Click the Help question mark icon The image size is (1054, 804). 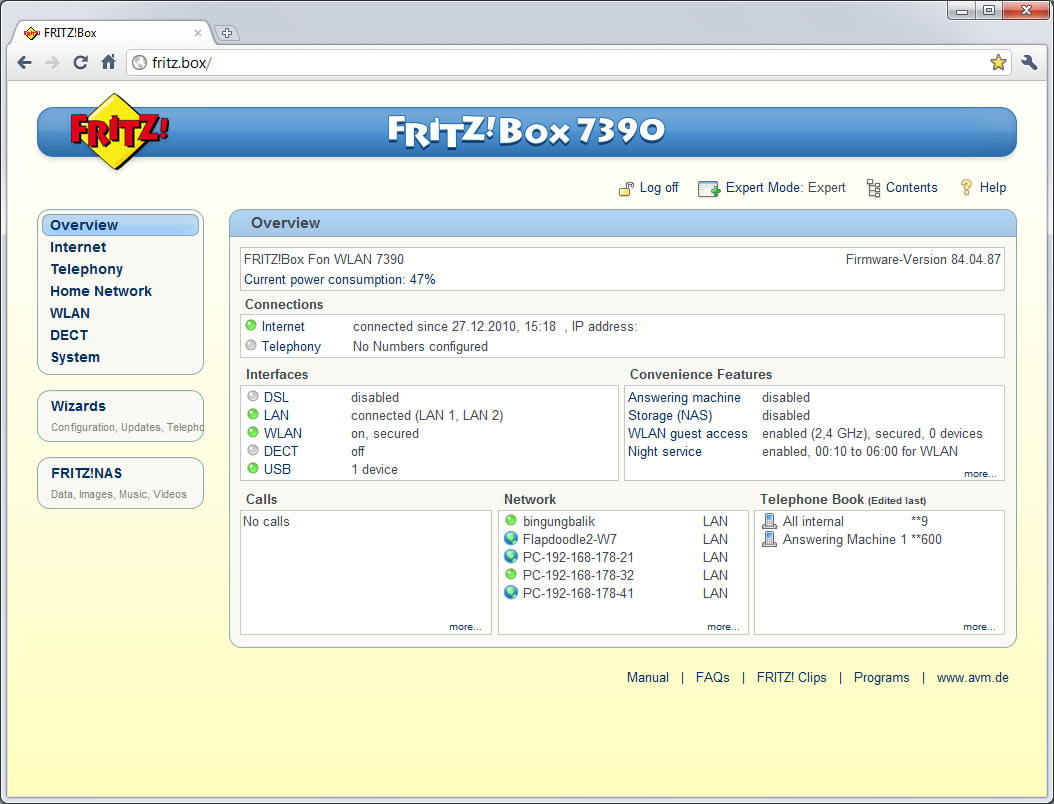pyautogui.click(x=966, y=187)
